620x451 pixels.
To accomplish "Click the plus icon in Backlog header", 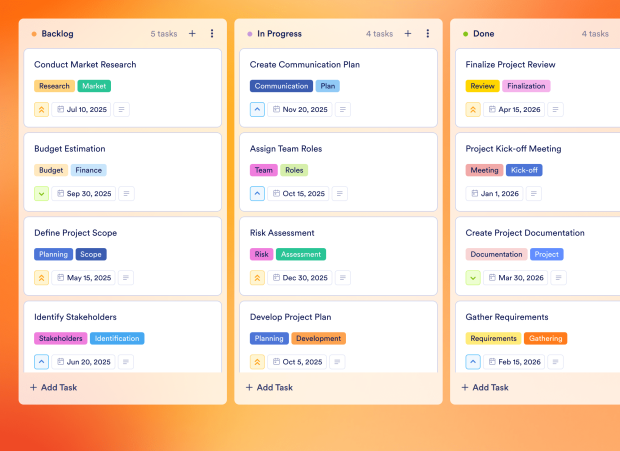I will [x=192, y=34].
